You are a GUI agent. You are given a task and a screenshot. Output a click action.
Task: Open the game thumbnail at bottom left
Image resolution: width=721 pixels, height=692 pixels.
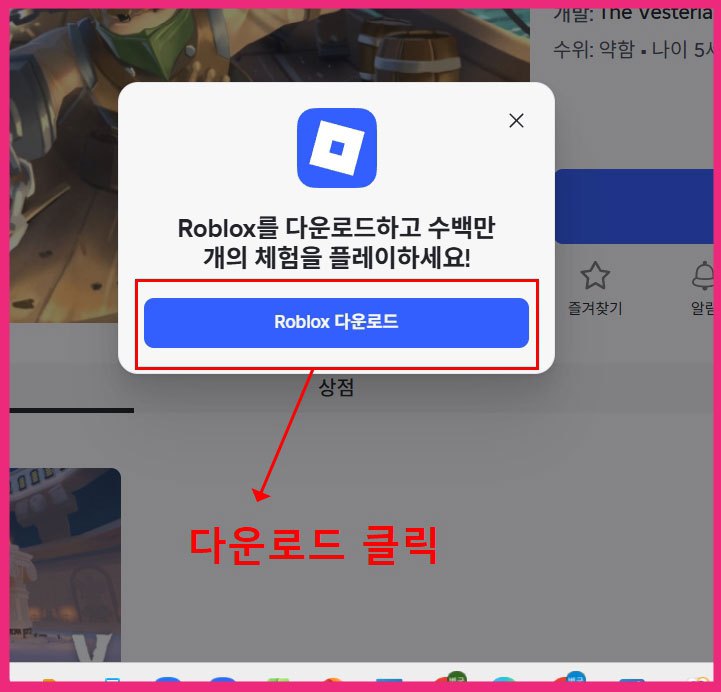pos(65,565)
